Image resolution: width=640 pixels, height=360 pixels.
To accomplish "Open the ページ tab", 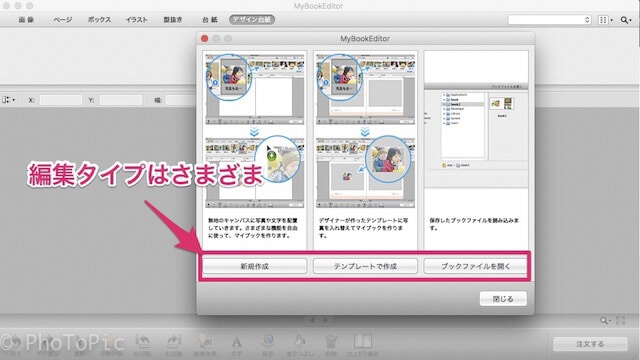I will [62, 20].
